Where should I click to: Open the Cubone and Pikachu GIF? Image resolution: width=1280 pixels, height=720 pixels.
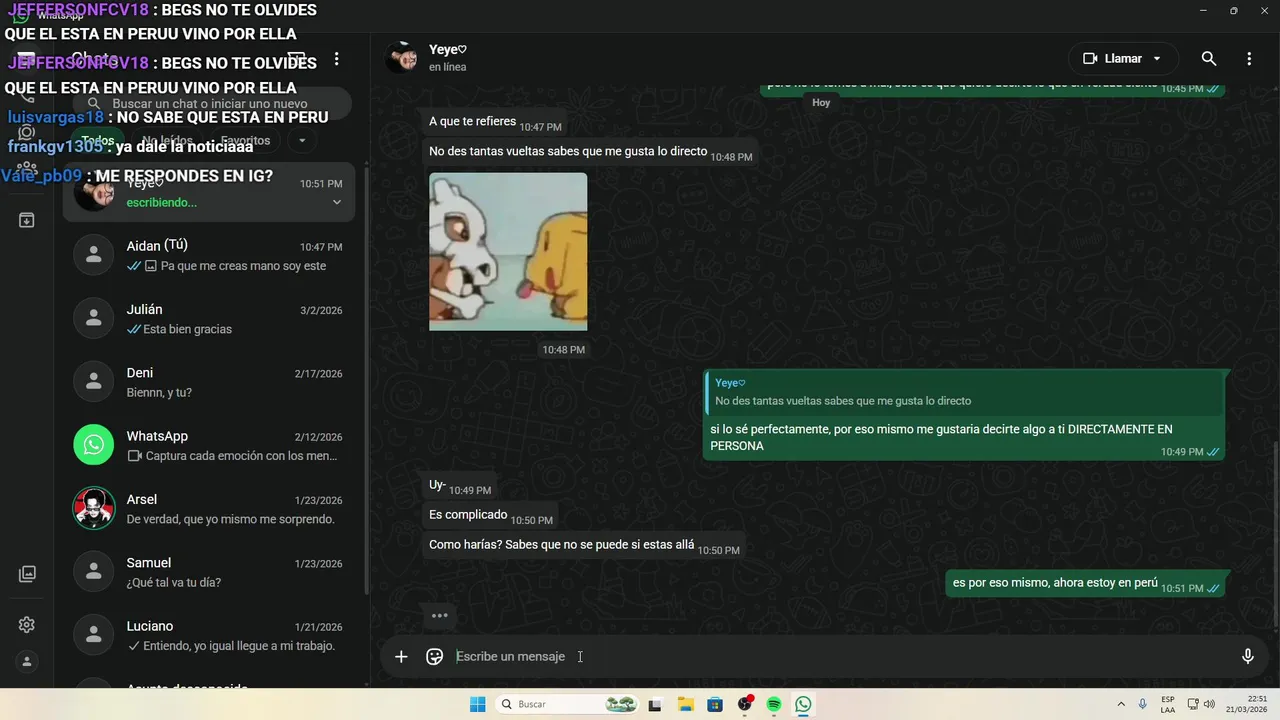pyautogui.click(x=508, y=251)
